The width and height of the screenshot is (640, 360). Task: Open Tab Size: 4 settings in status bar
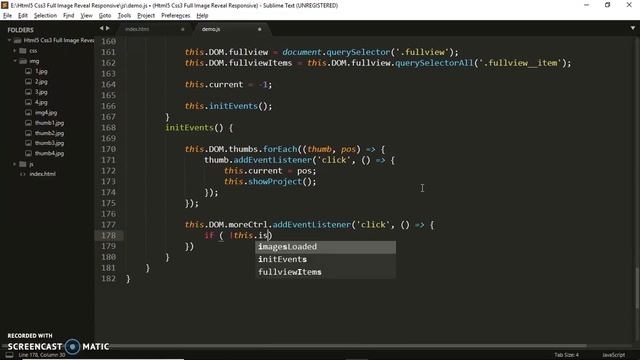pyautogui.click(x=567, y=355)
